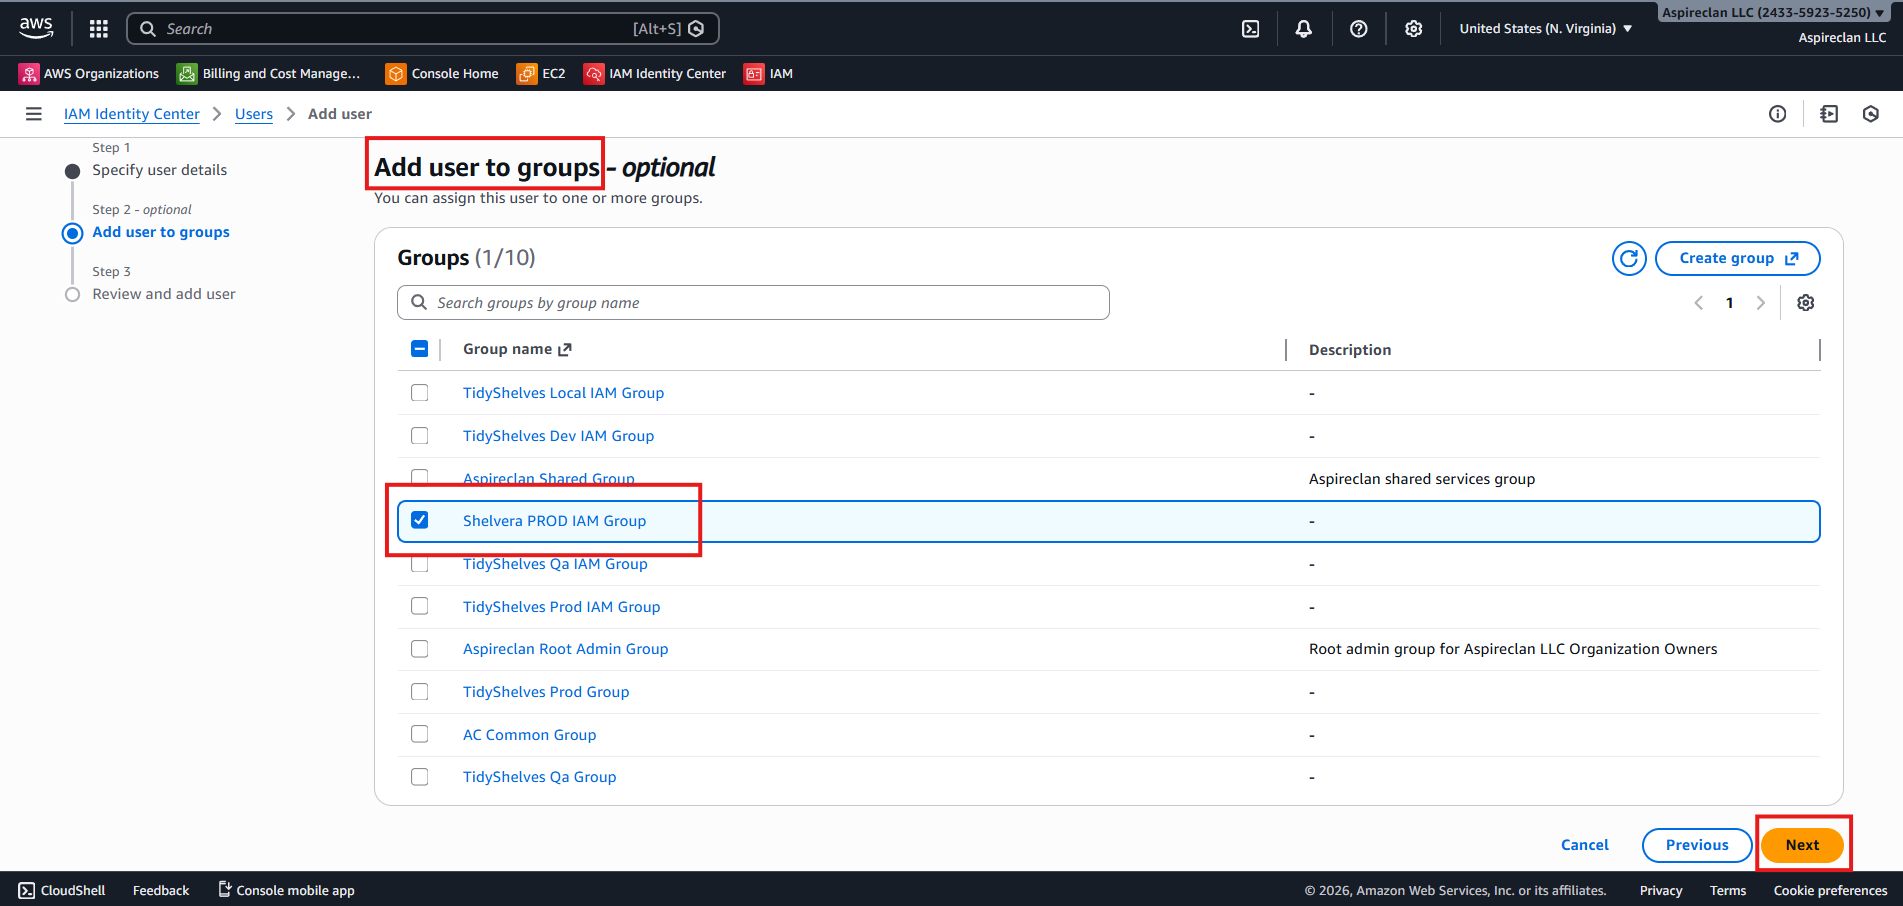
Task: Click the Feedback footer link
Action: pyautogui.click(x=161, y=890)
